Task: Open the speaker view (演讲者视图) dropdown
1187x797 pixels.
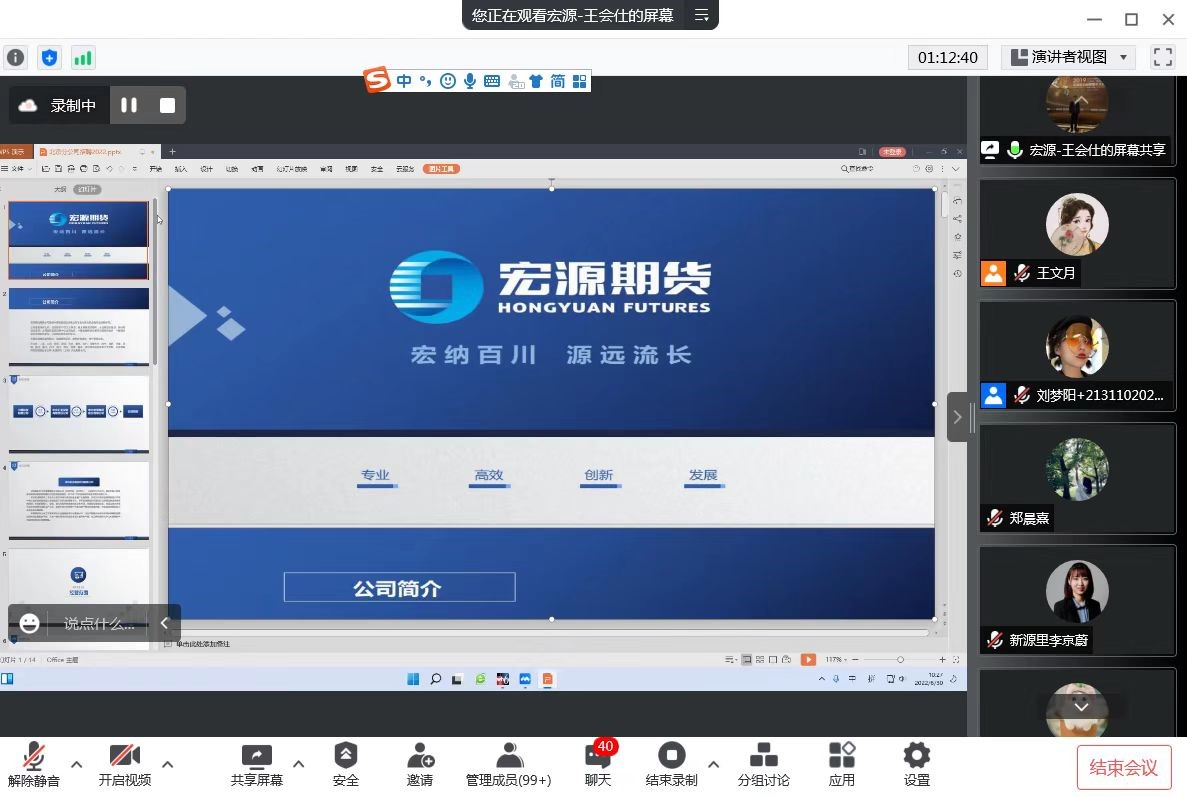Action: pos(1069,58)
